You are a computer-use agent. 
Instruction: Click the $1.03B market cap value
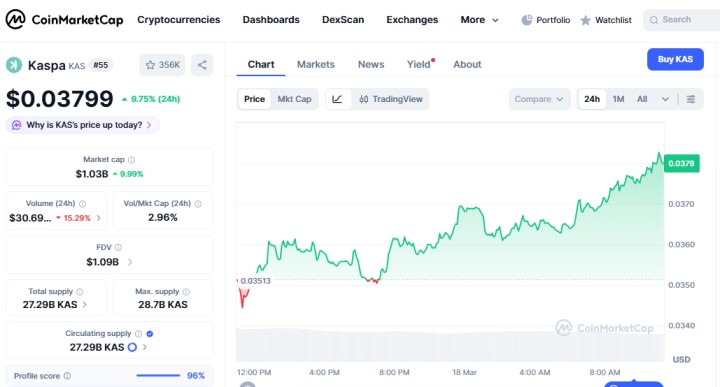(92, 174)
